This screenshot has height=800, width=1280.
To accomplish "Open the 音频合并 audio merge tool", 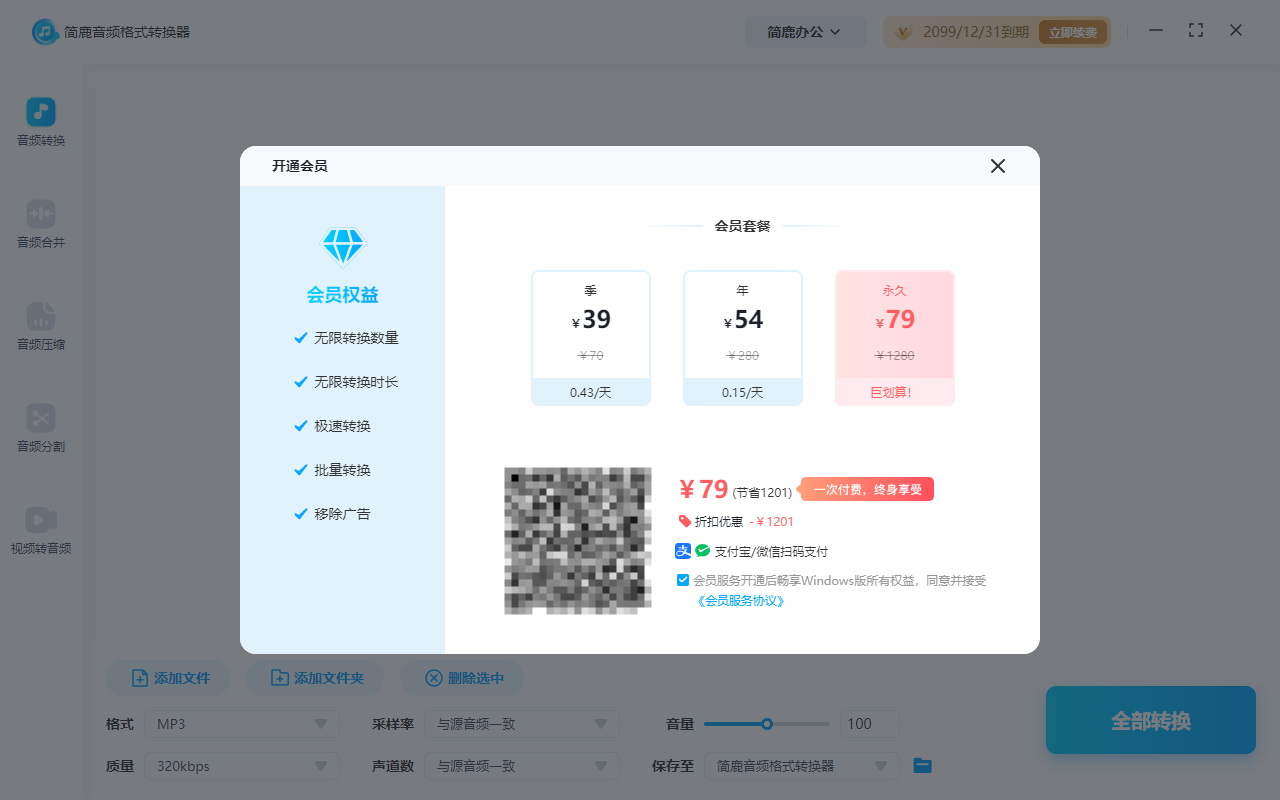I will pos(40,224).
